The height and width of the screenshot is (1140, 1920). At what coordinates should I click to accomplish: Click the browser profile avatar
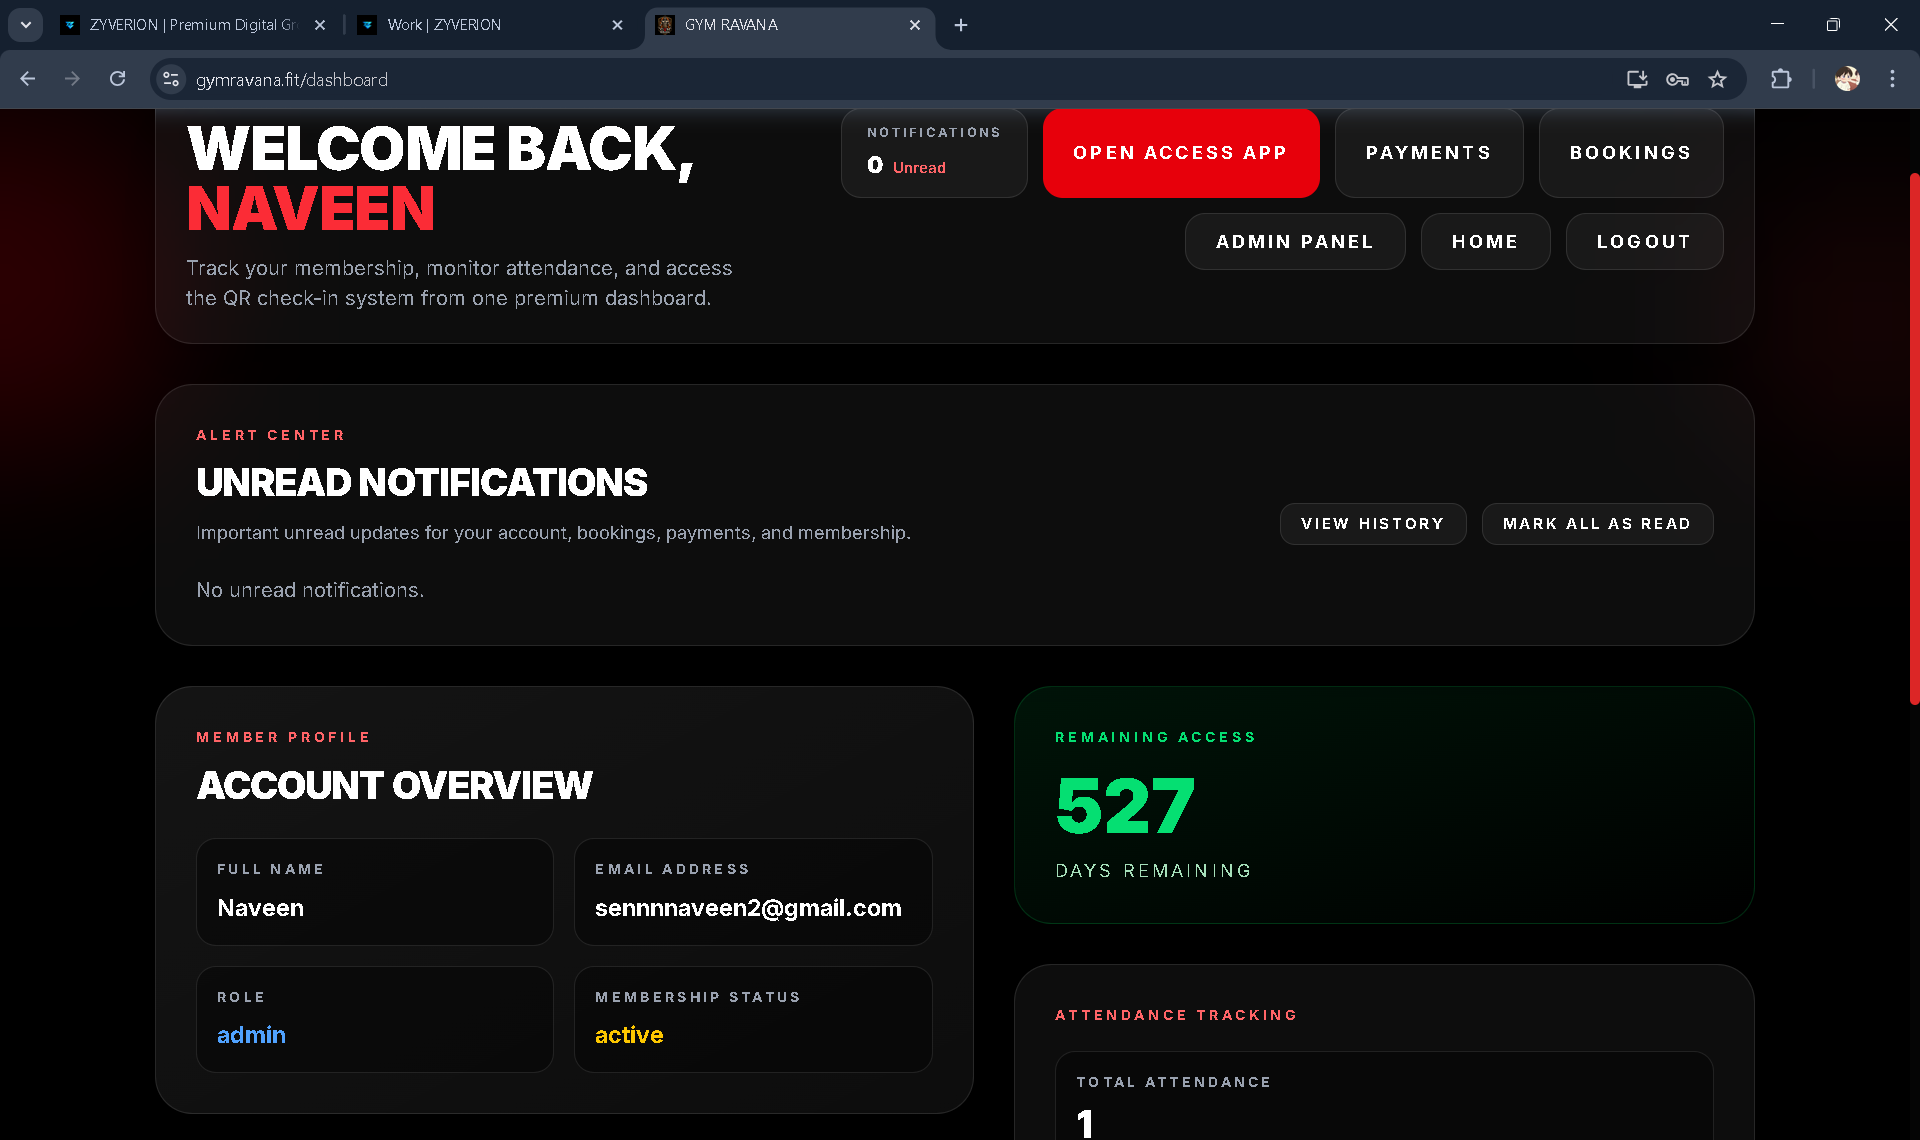click(x=1847, y=79)
